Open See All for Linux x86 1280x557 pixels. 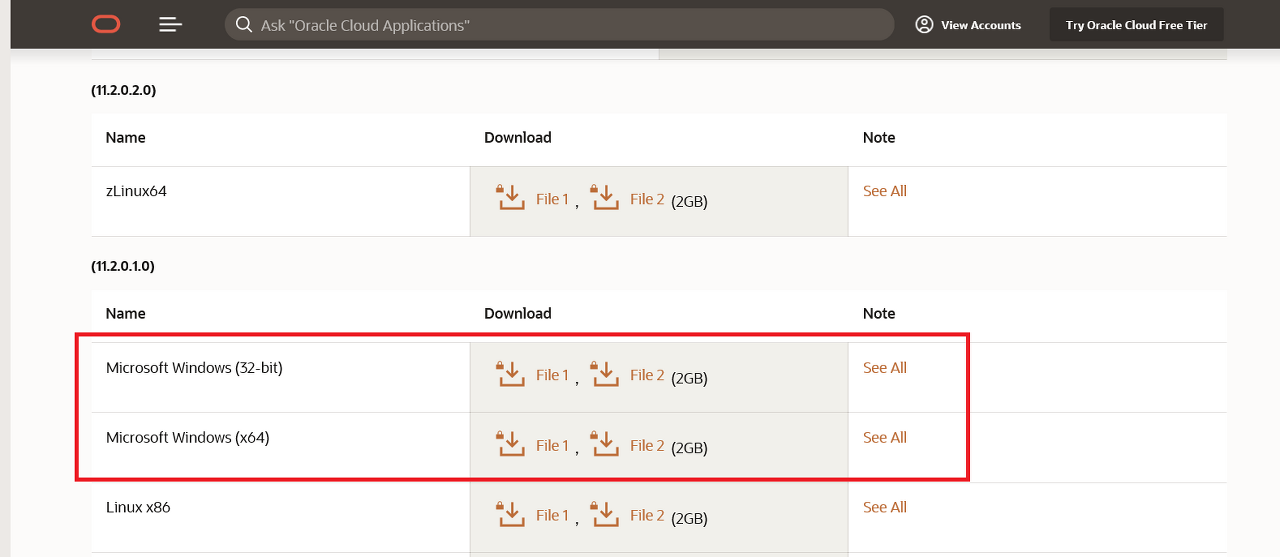click(885, 507)
